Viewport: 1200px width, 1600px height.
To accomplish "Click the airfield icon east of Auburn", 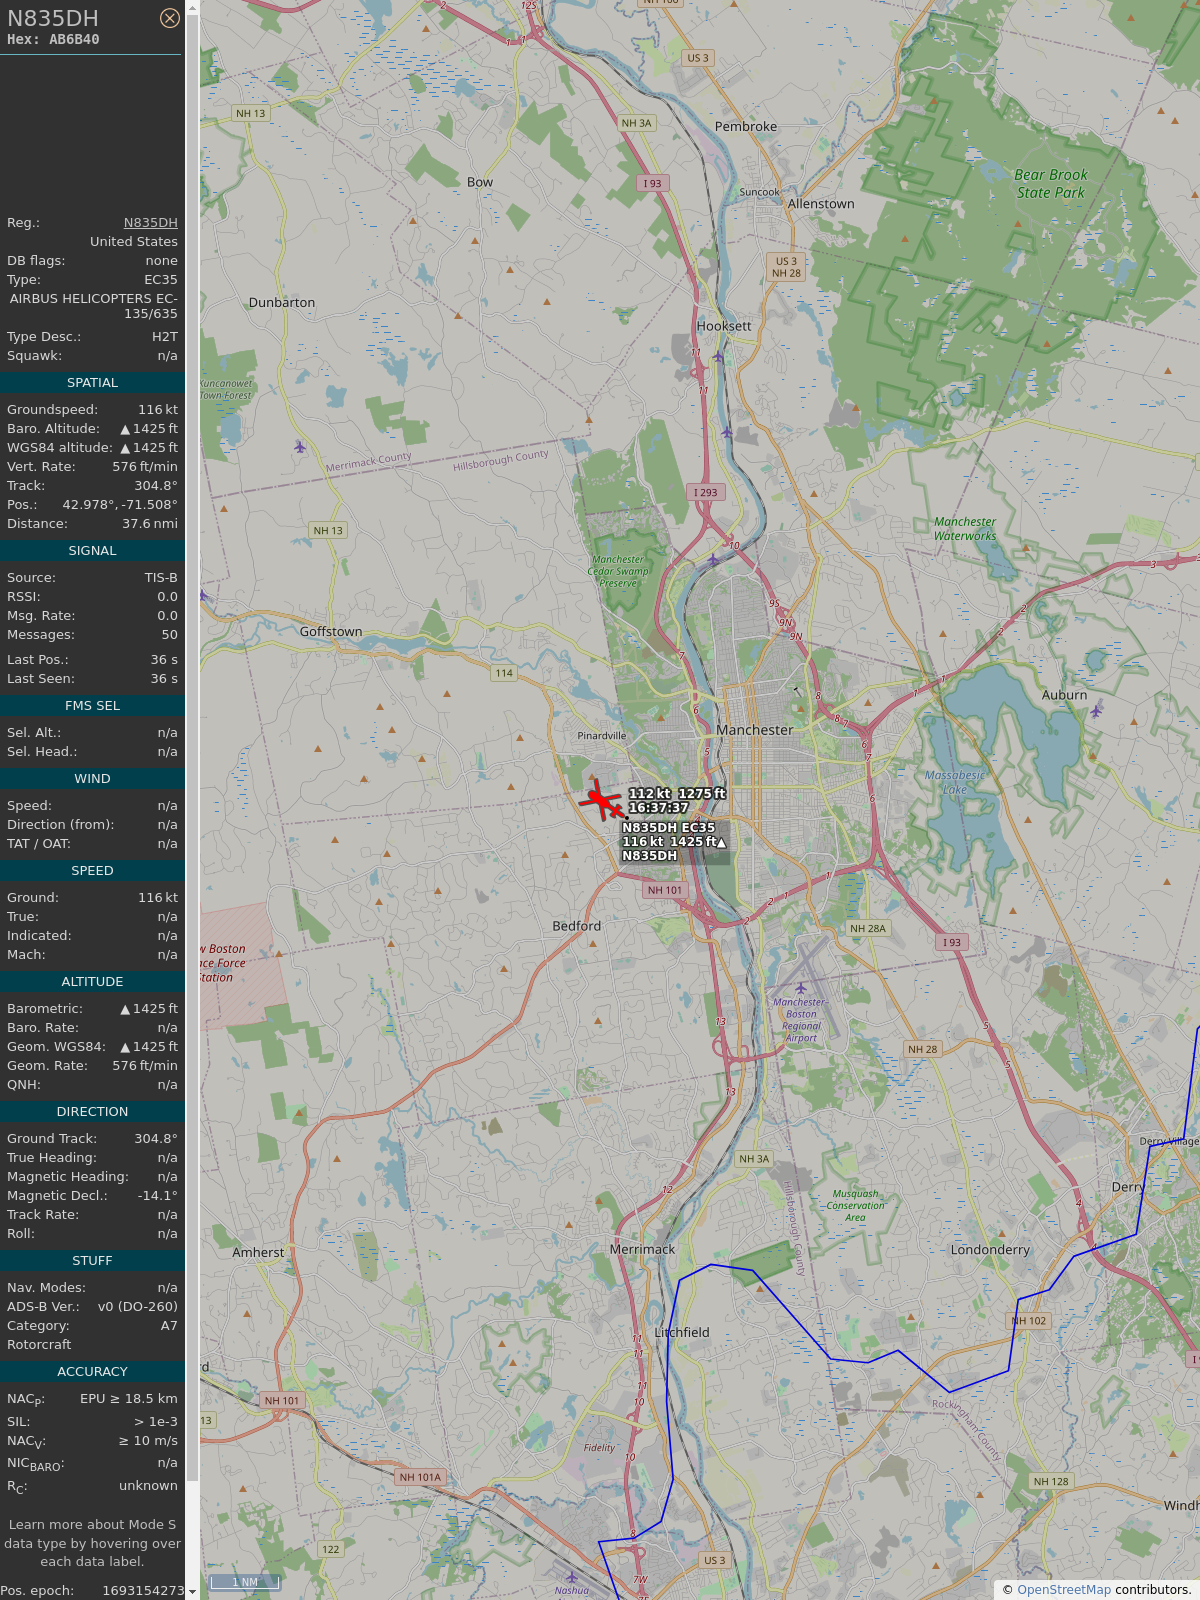I will pyautogui.click(x=1097, y=710).
